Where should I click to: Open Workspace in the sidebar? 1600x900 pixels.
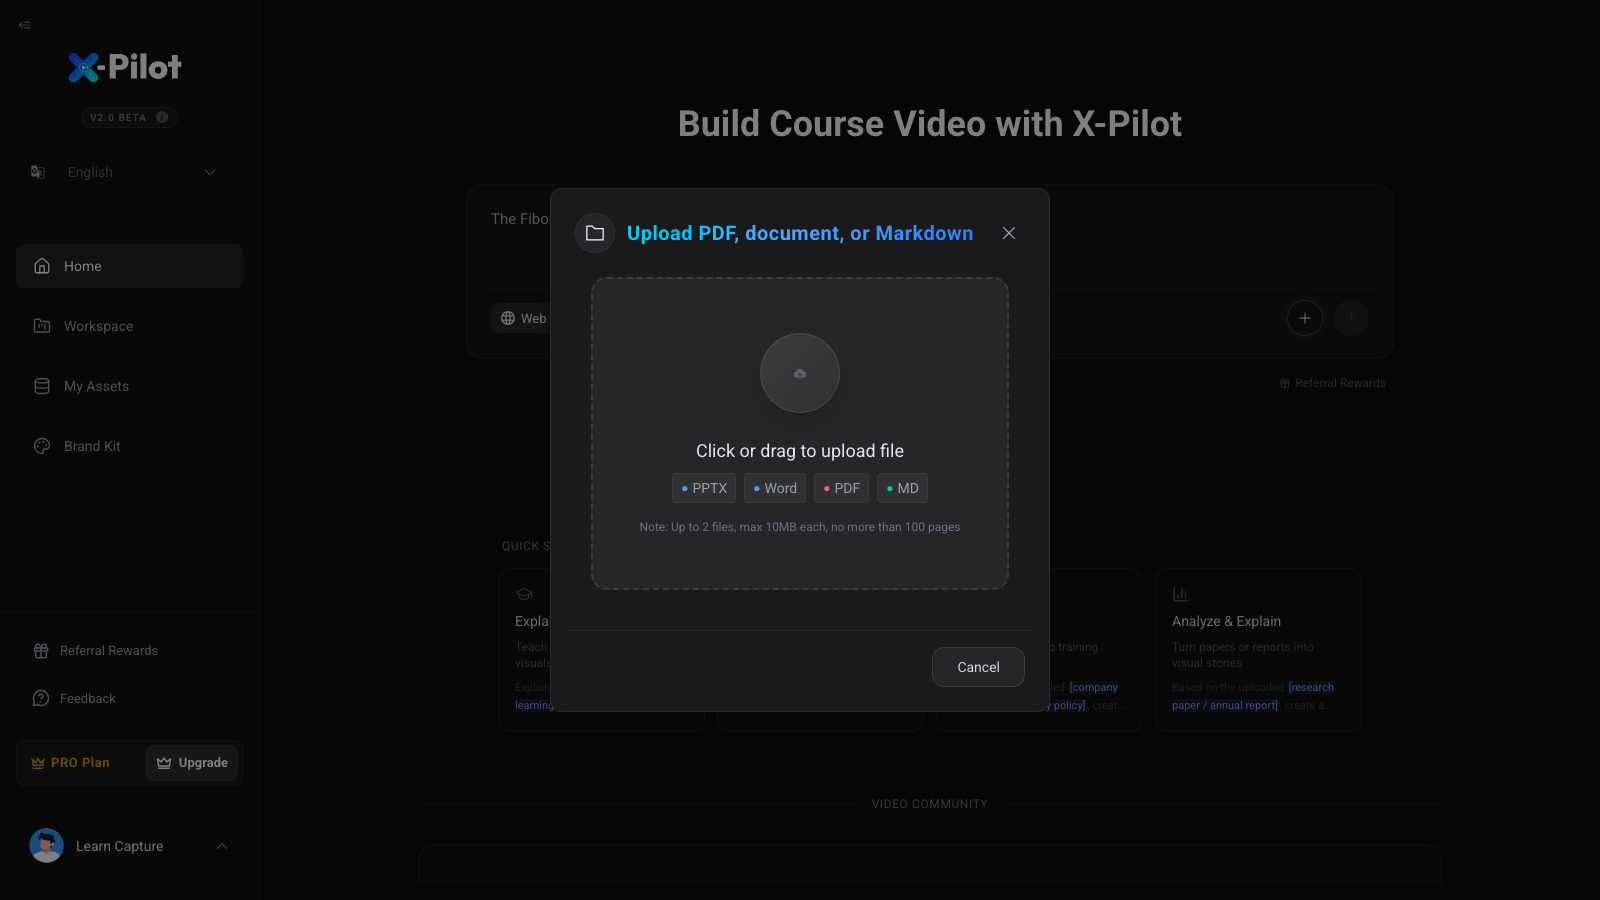[129, 326]
